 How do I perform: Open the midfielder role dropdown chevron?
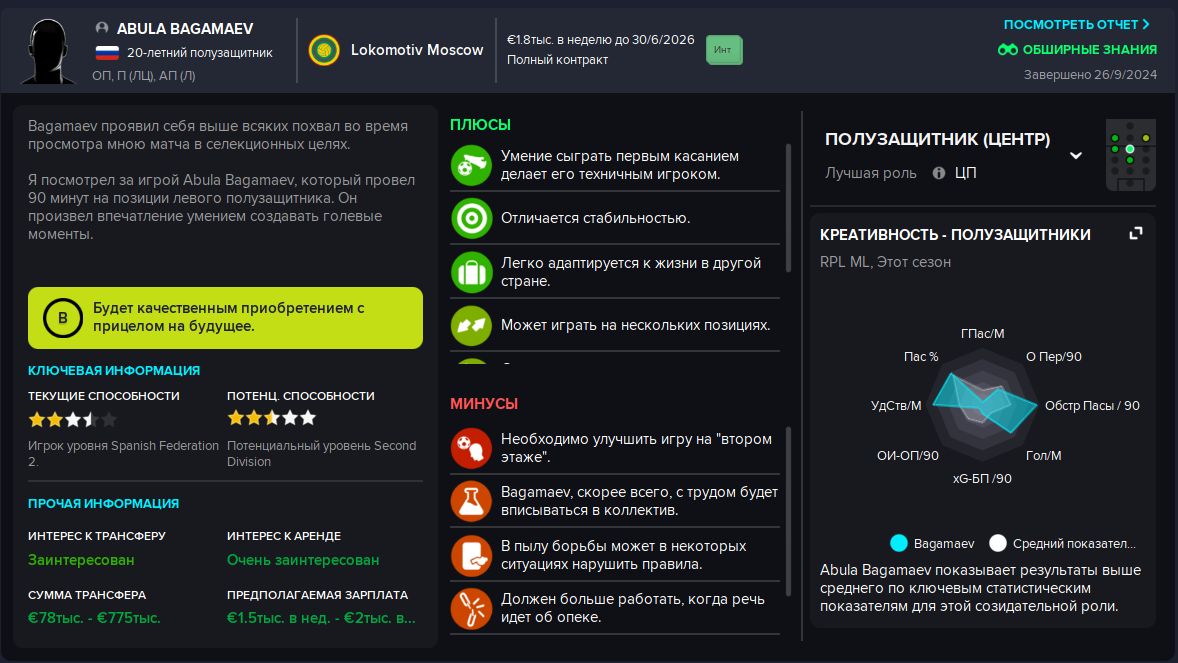point(1076,155)
